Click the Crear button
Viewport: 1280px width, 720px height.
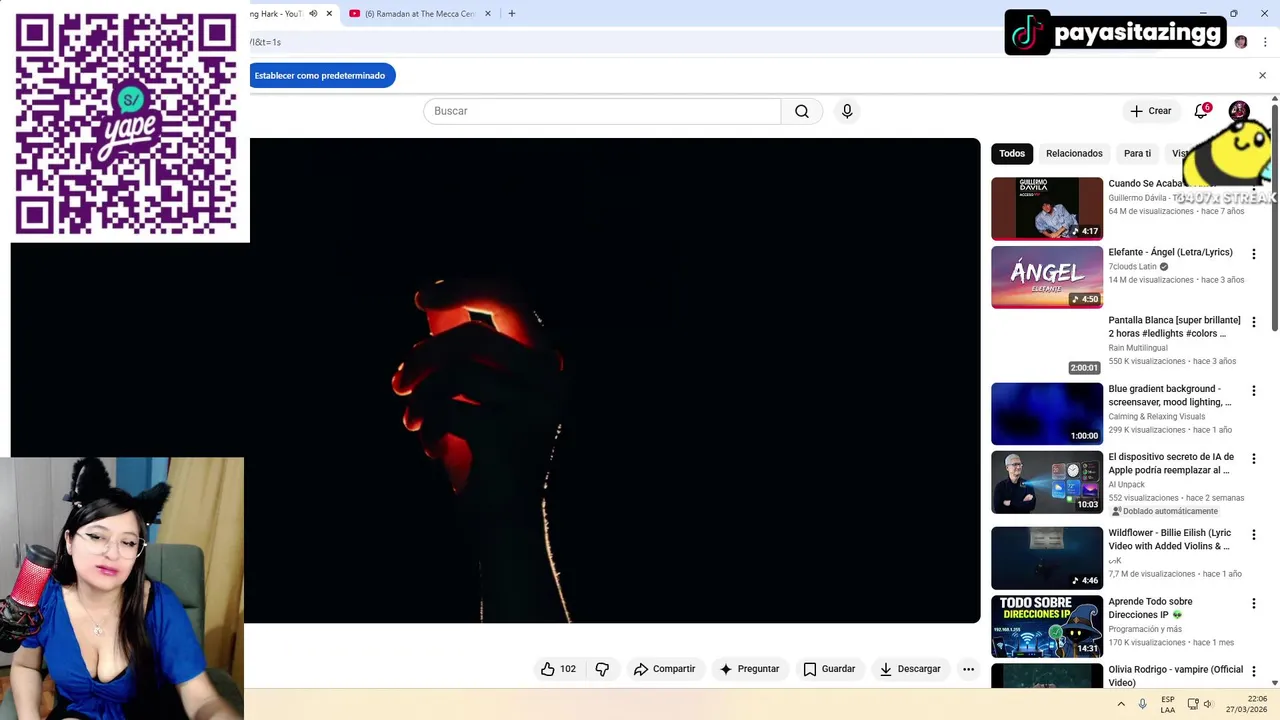(x=1150, y=111)
